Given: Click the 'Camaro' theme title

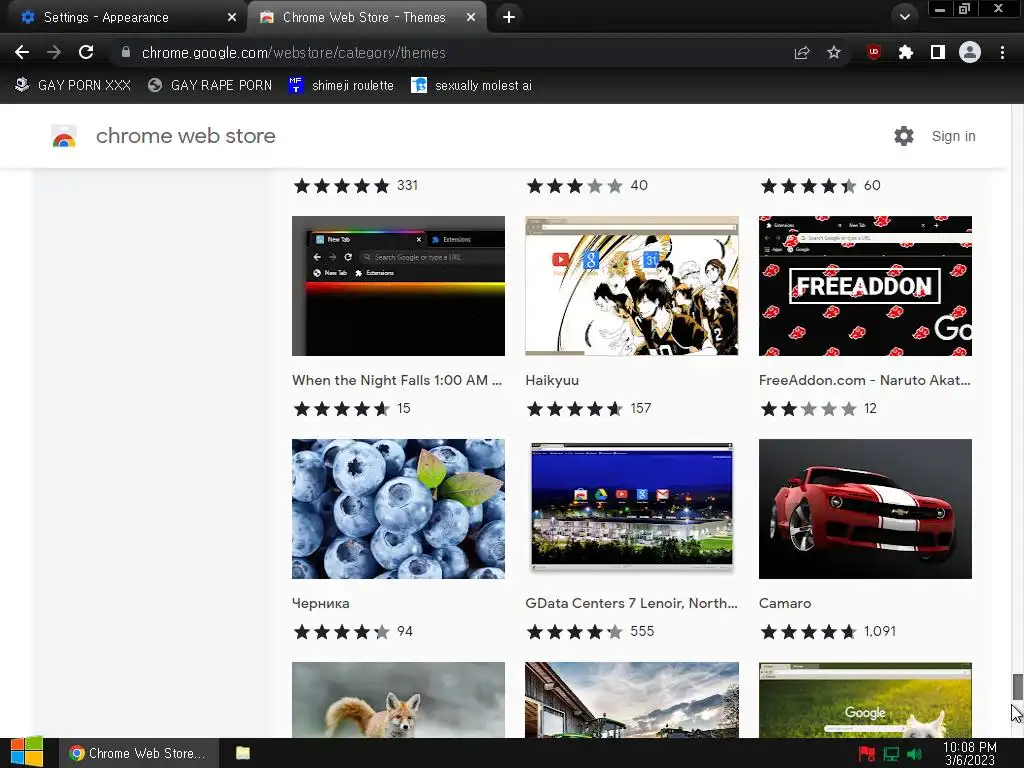Looking at the screenshot, I should tap(785, 603).
